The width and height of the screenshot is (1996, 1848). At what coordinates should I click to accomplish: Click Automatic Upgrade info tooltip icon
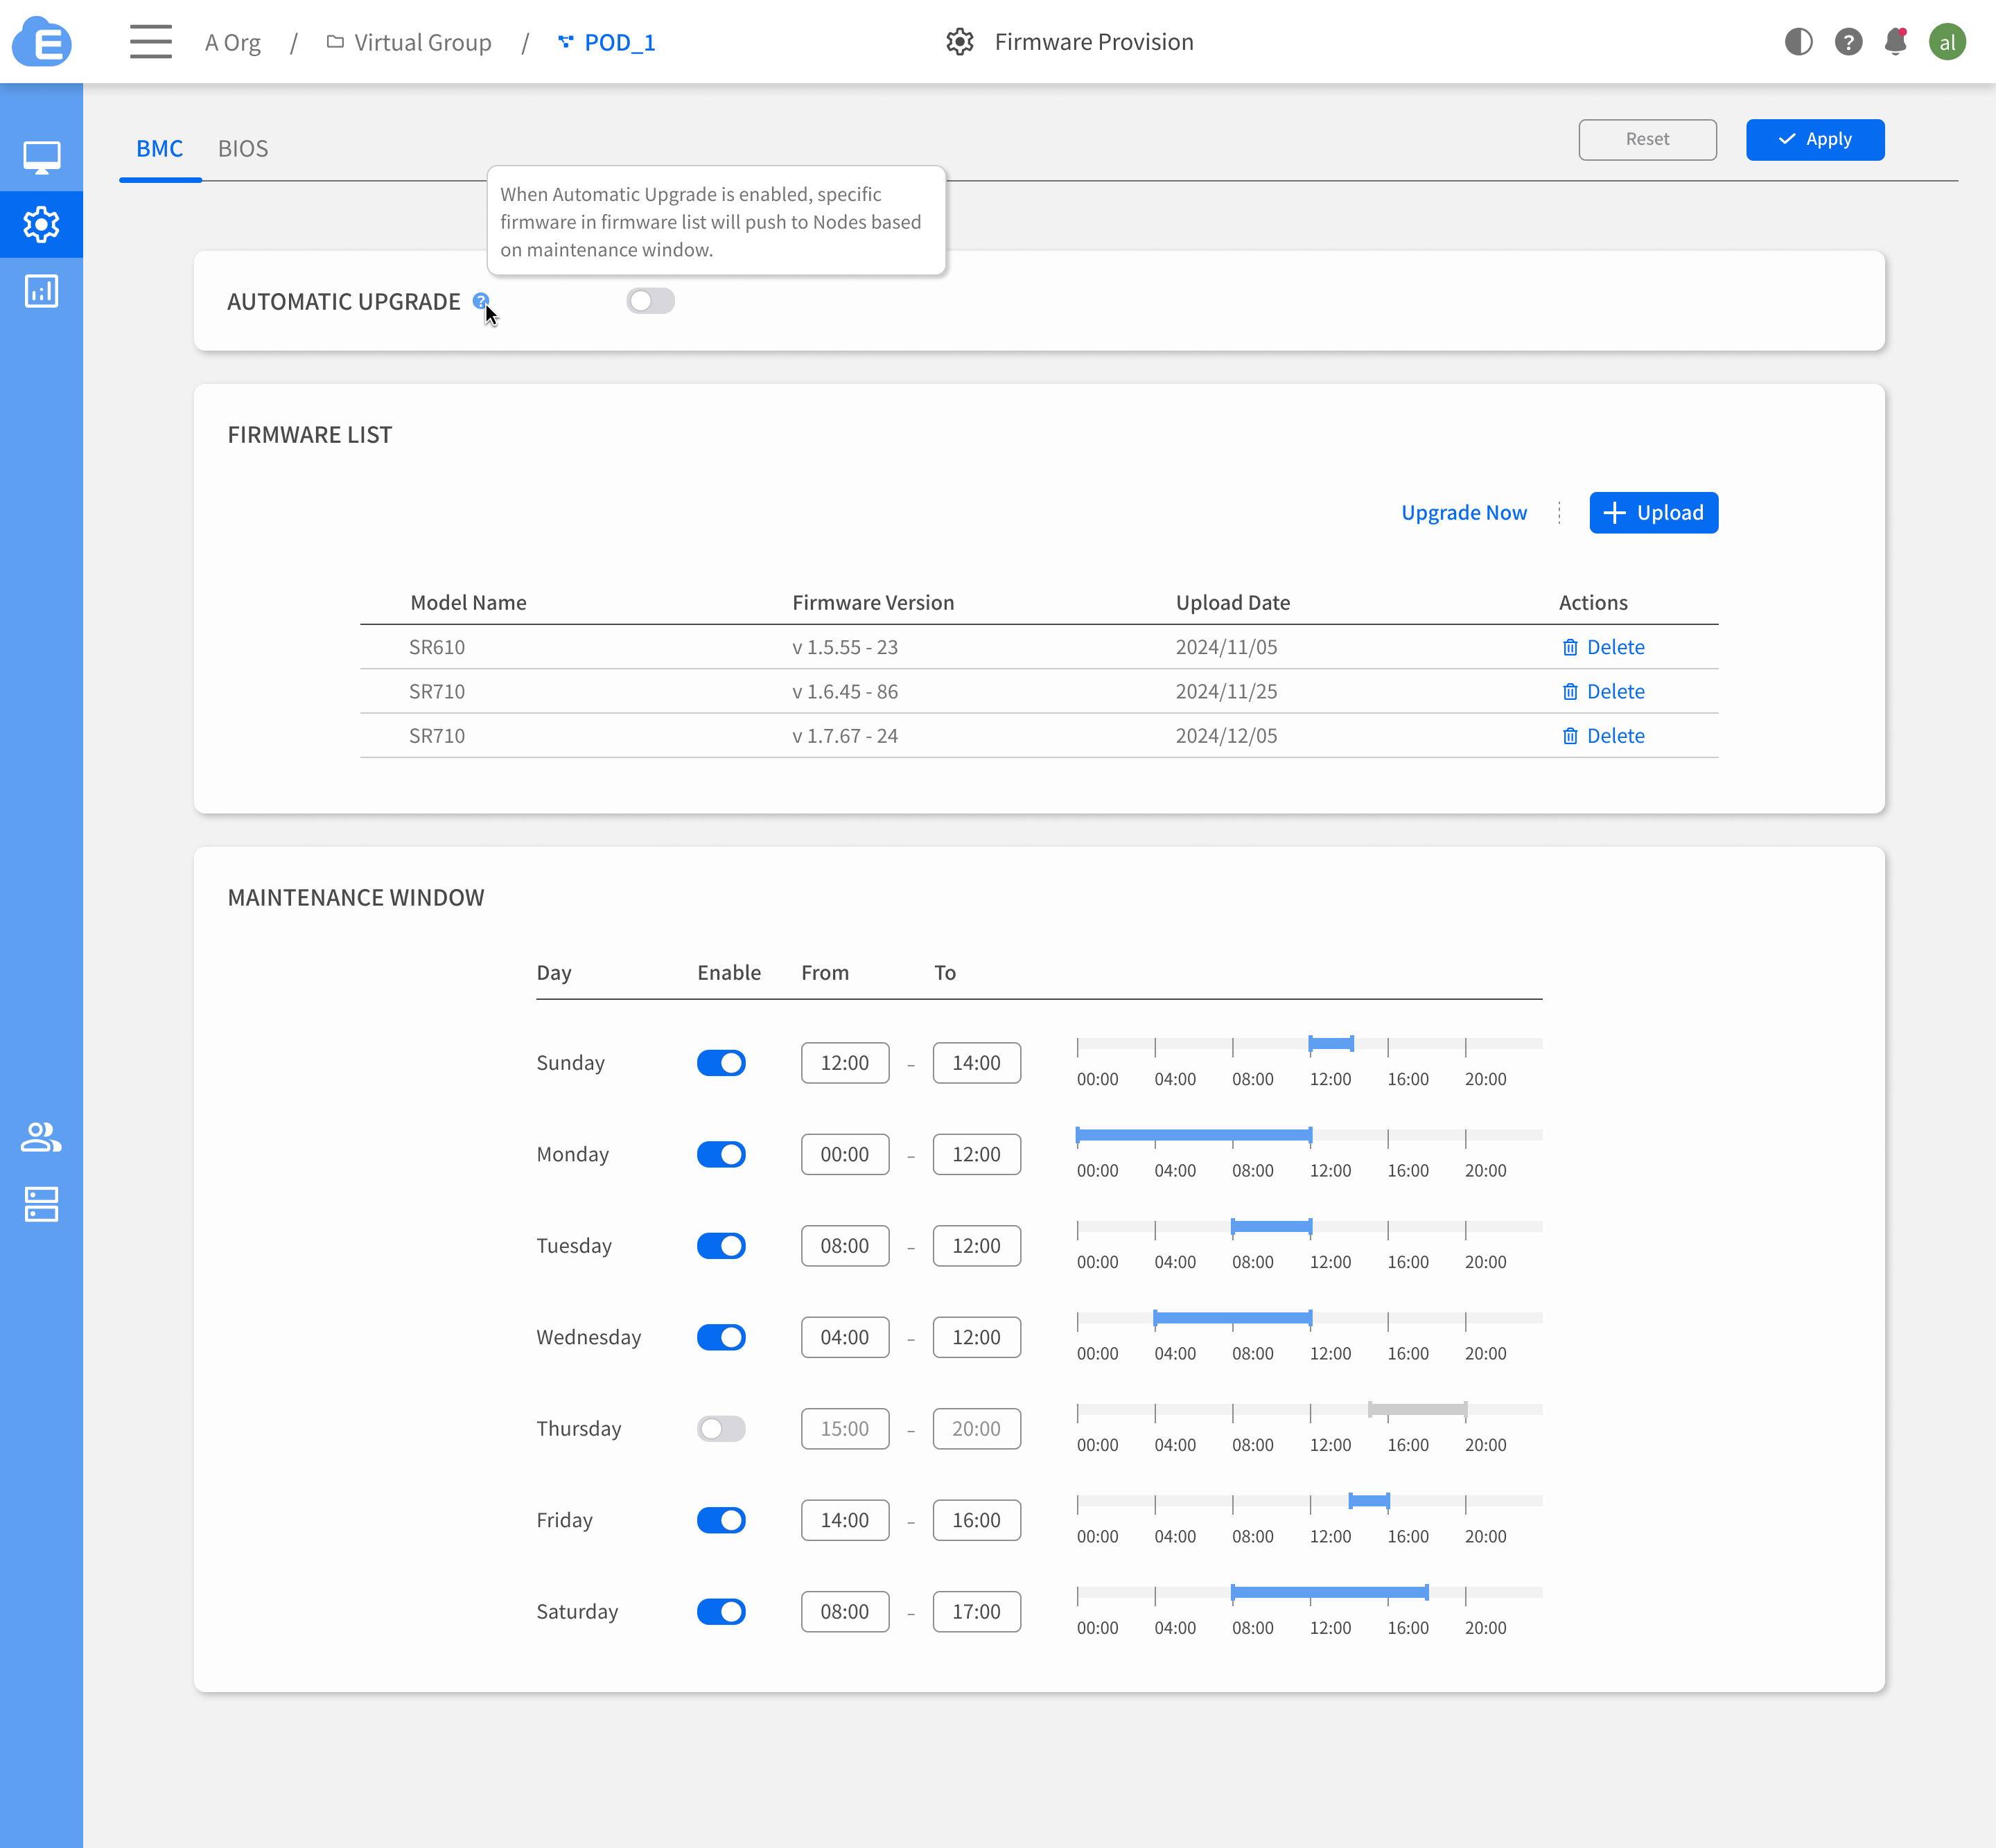pyautogui.click(x=480, y=301)
